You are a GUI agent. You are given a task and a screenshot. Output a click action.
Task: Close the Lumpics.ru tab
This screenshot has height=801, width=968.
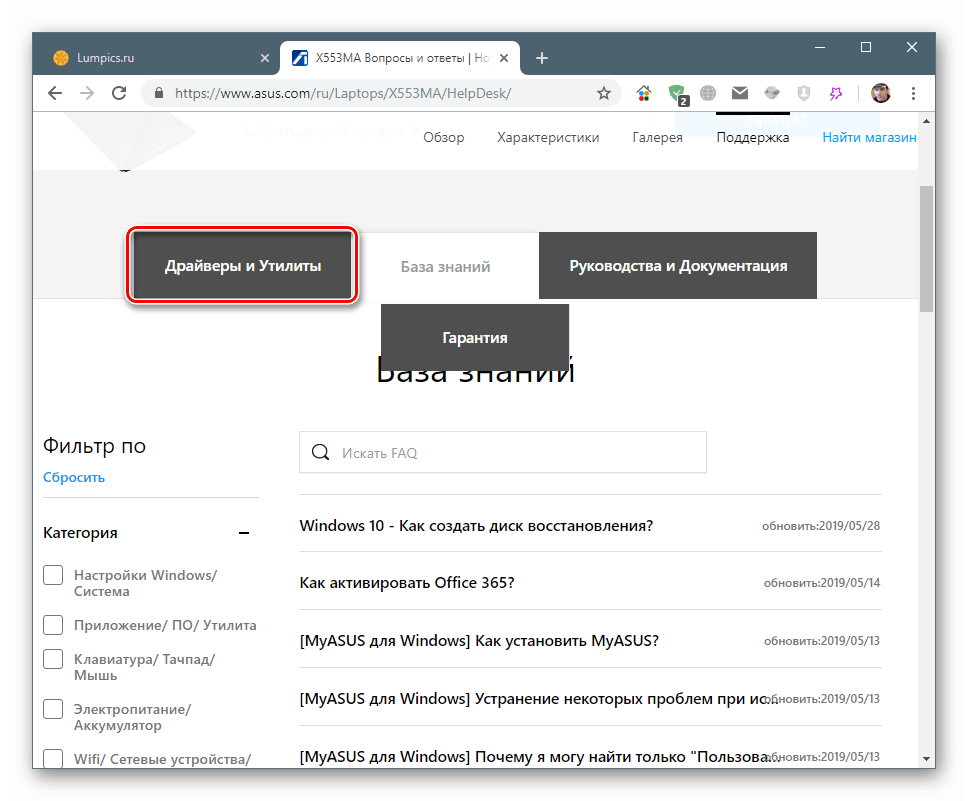click(x=265, y=58)
